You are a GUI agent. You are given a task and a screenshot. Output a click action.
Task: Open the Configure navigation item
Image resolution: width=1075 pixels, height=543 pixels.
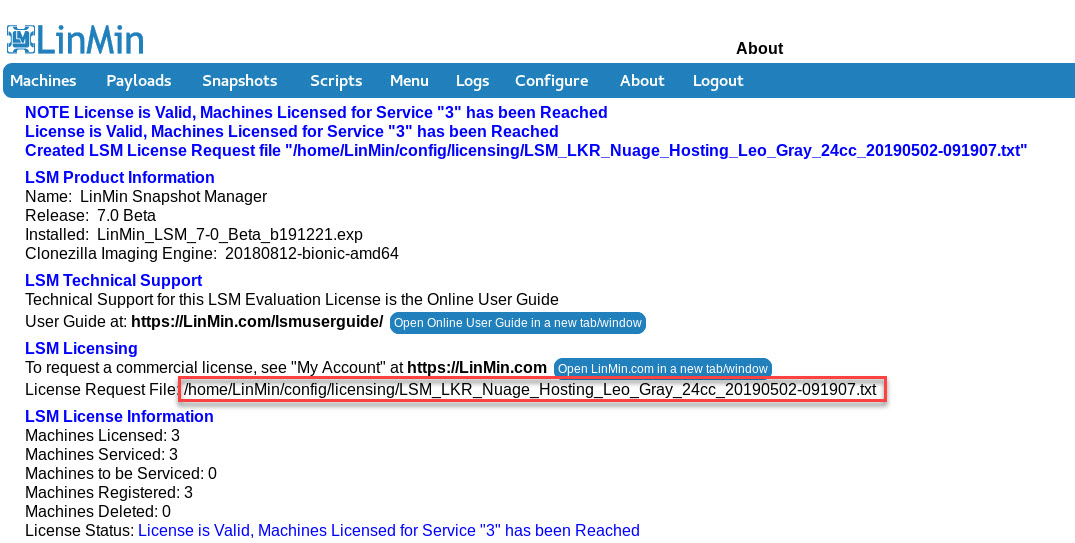[x=551, y=81]
